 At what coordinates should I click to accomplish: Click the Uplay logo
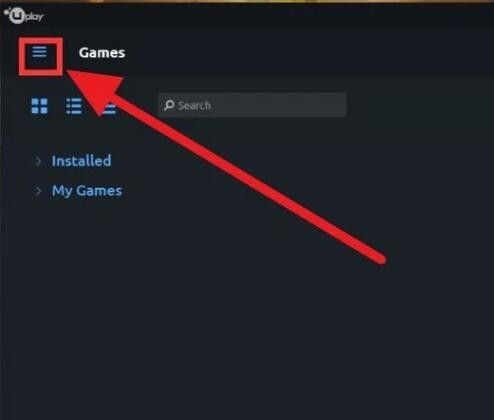click(24, 15)
